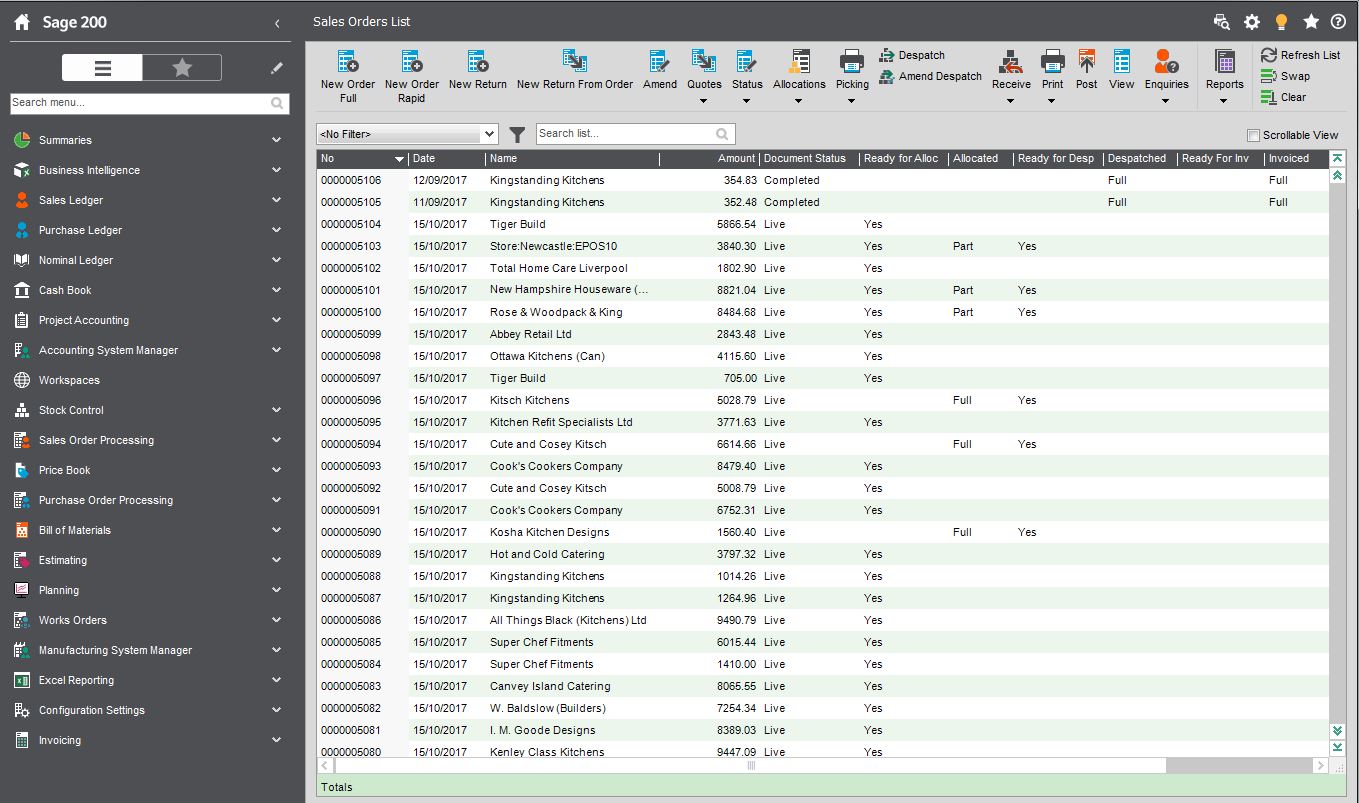1359x803 pixels.
Task: Expand the Stock Control chevron
Action: pyautogui.click(x=277, y=410)
